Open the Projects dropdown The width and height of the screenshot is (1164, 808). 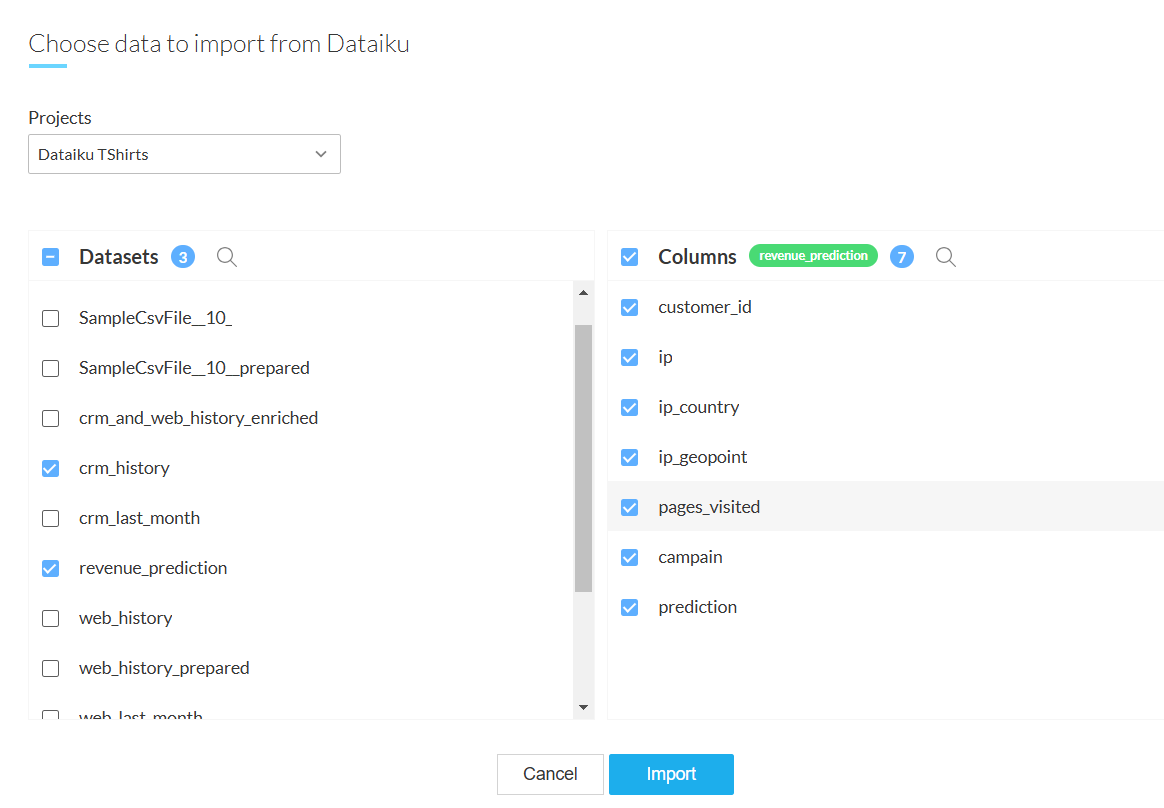tap(184, 155)
